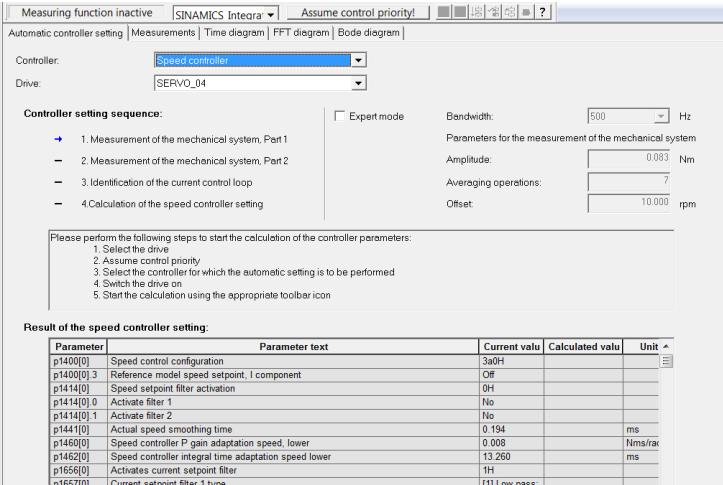Open the FFT diagram tab

(x=301, y=33)
